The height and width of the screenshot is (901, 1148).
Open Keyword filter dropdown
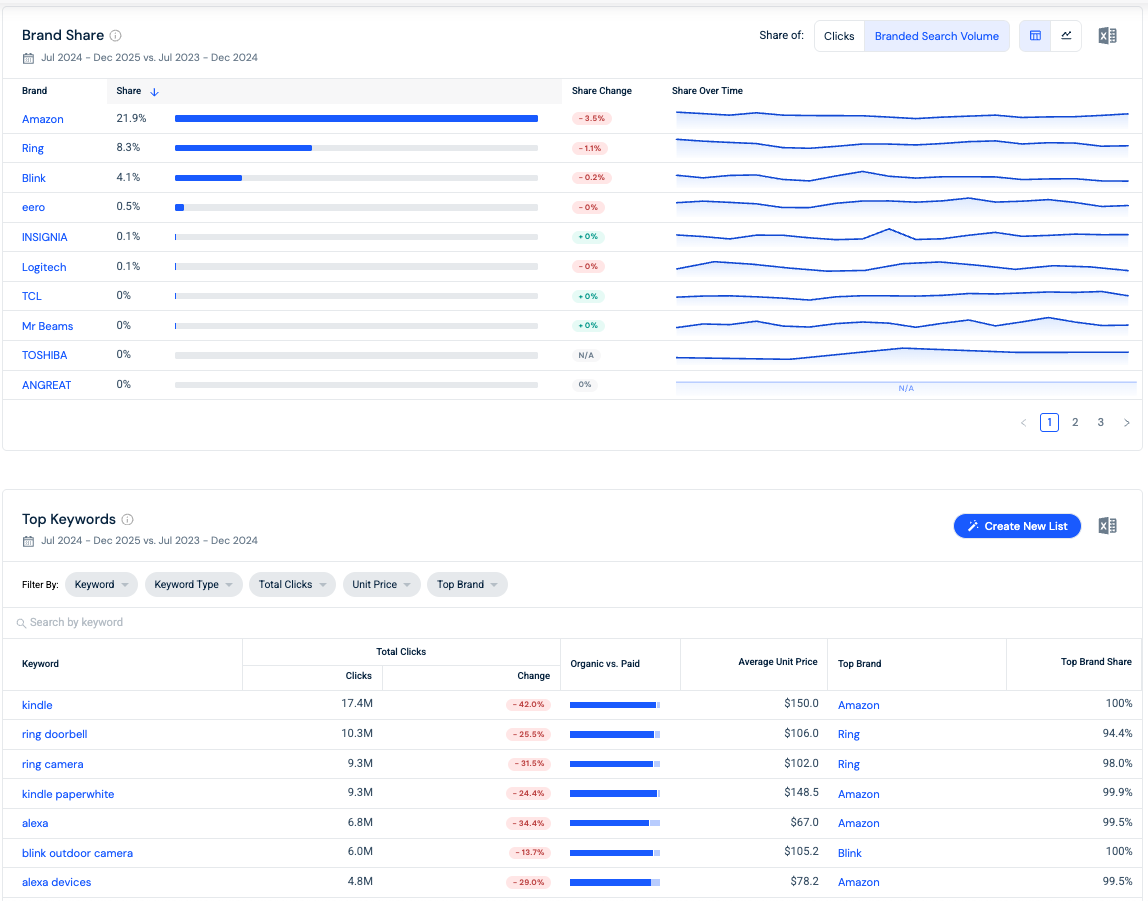click(101, 584)
